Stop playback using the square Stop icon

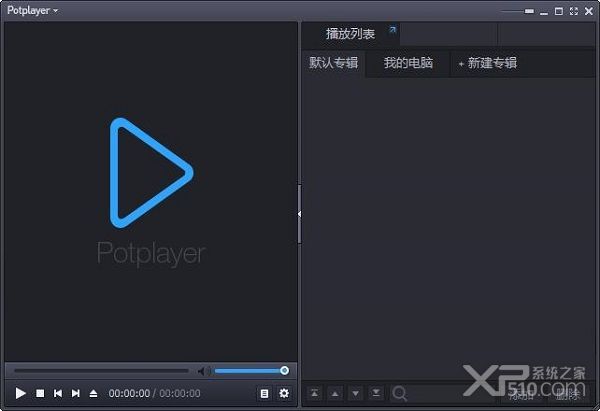pos(40,393)
